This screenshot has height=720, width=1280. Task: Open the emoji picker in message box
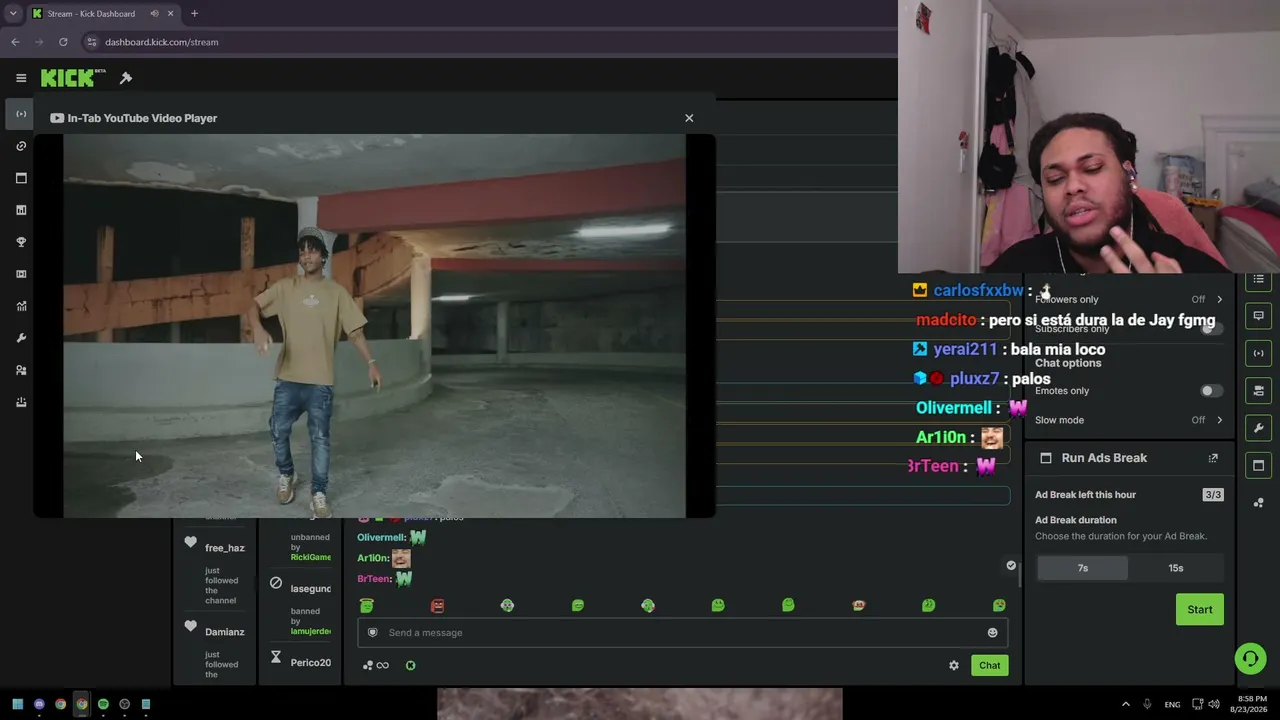992,632
